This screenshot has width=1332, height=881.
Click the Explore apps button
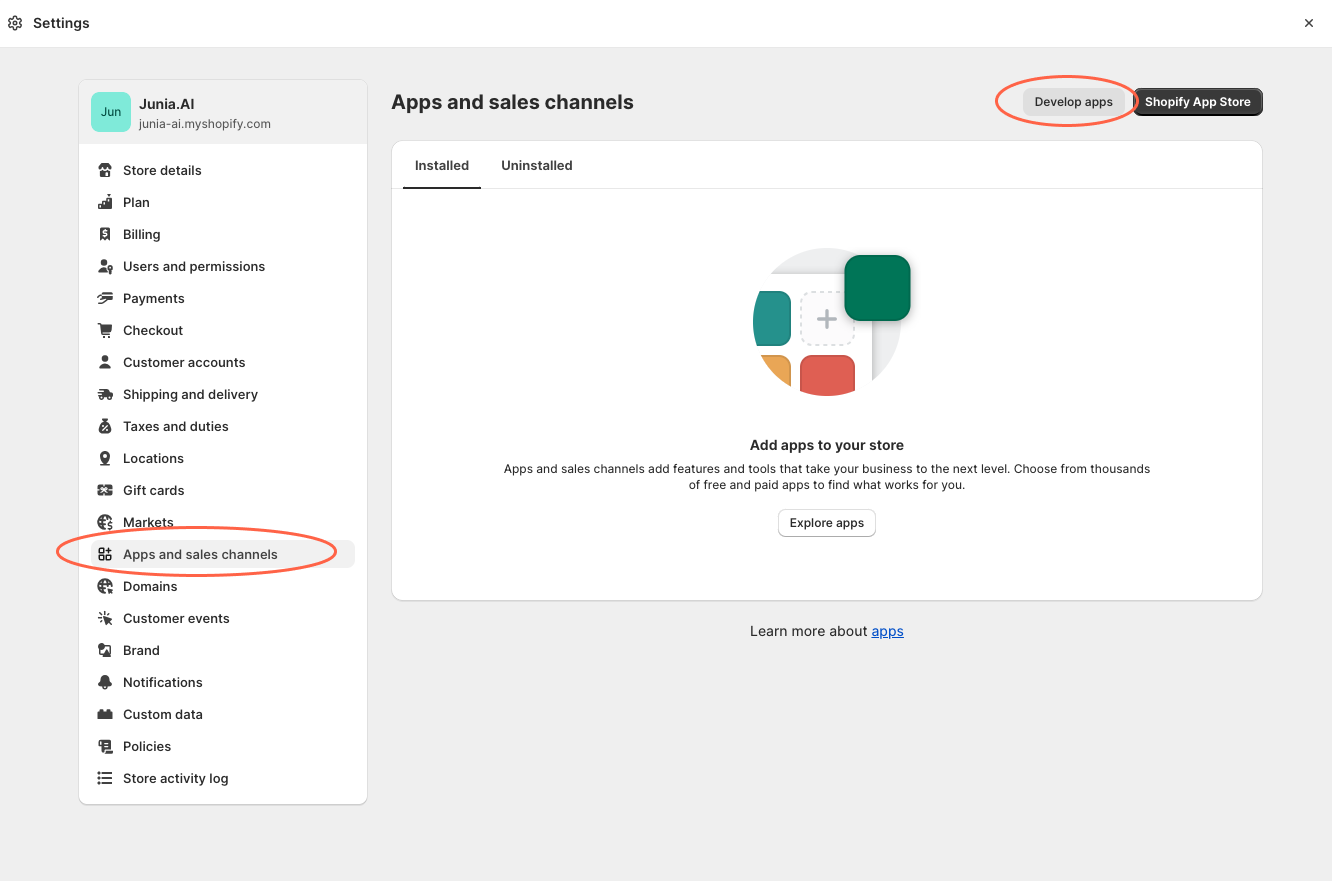click(x=826, y=522)
